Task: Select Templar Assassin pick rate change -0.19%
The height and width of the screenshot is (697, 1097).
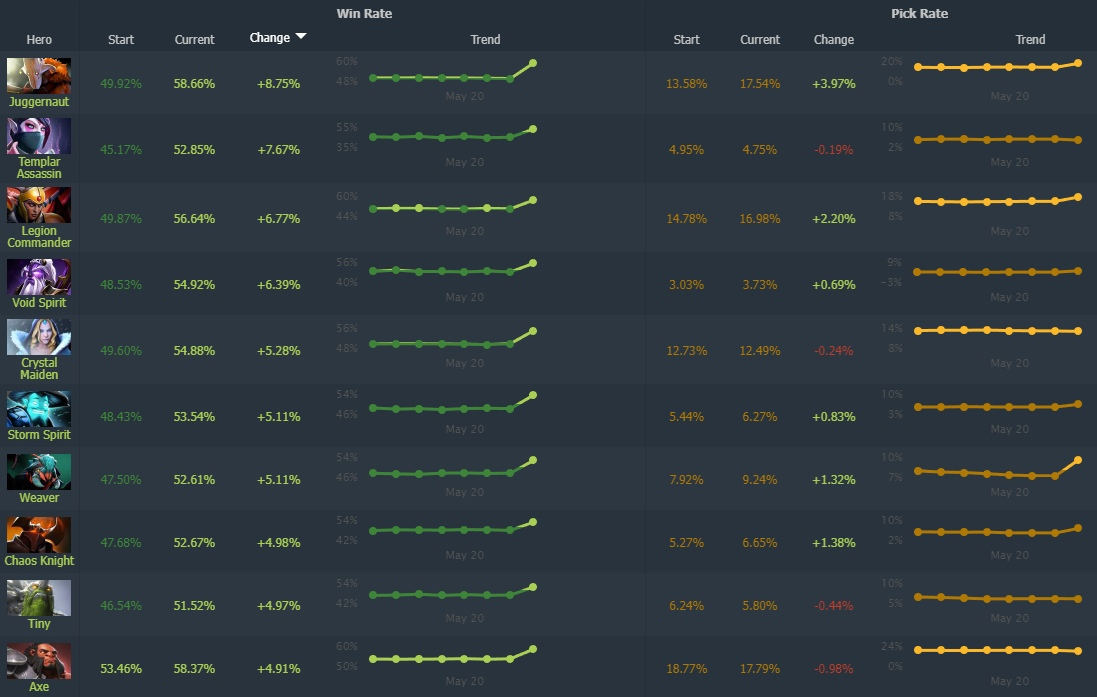Action: click(833, 149)
